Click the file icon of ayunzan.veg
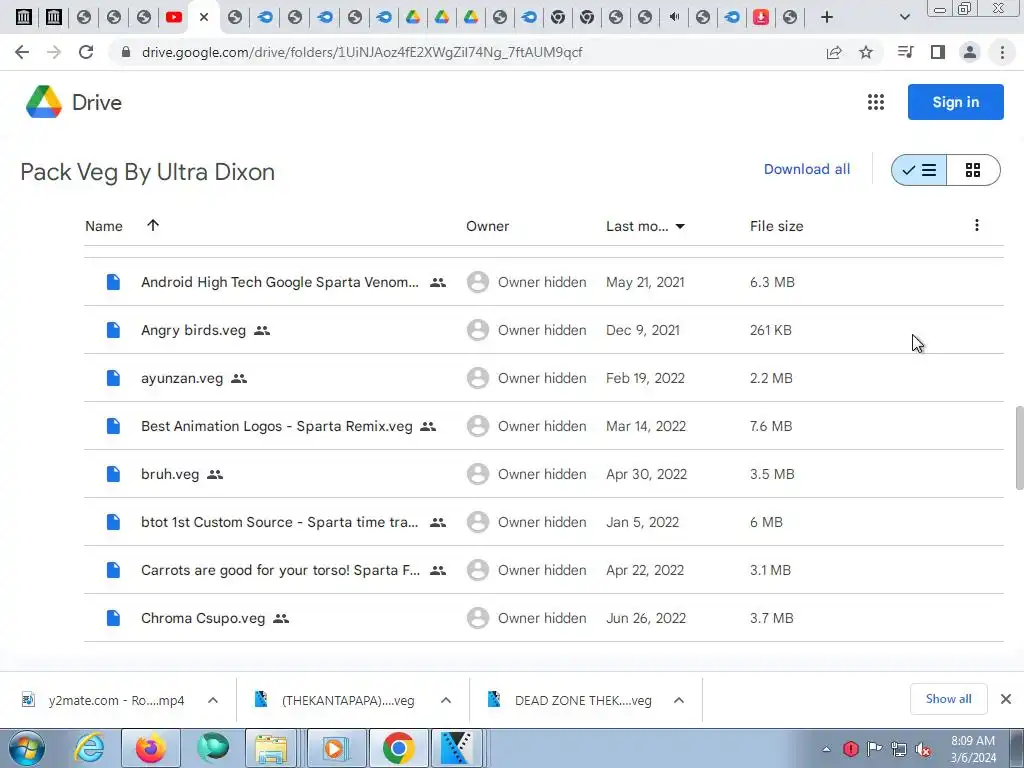 coord(113,378)
